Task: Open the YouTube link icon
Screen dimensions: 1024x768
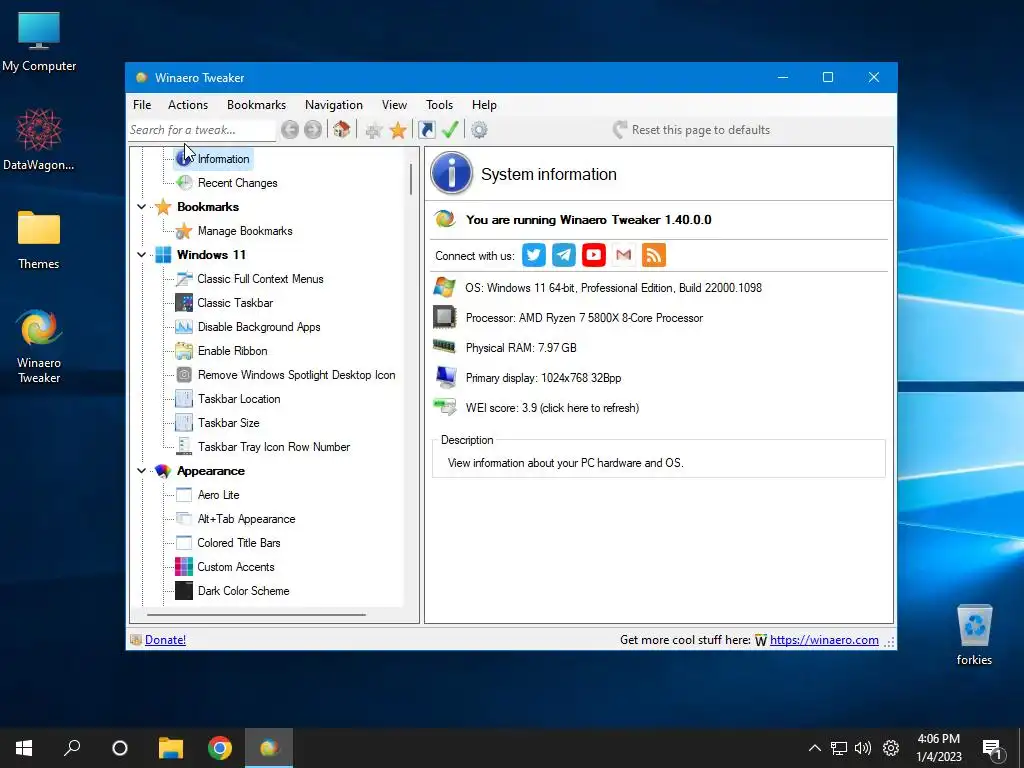Action: pos(594,255)
